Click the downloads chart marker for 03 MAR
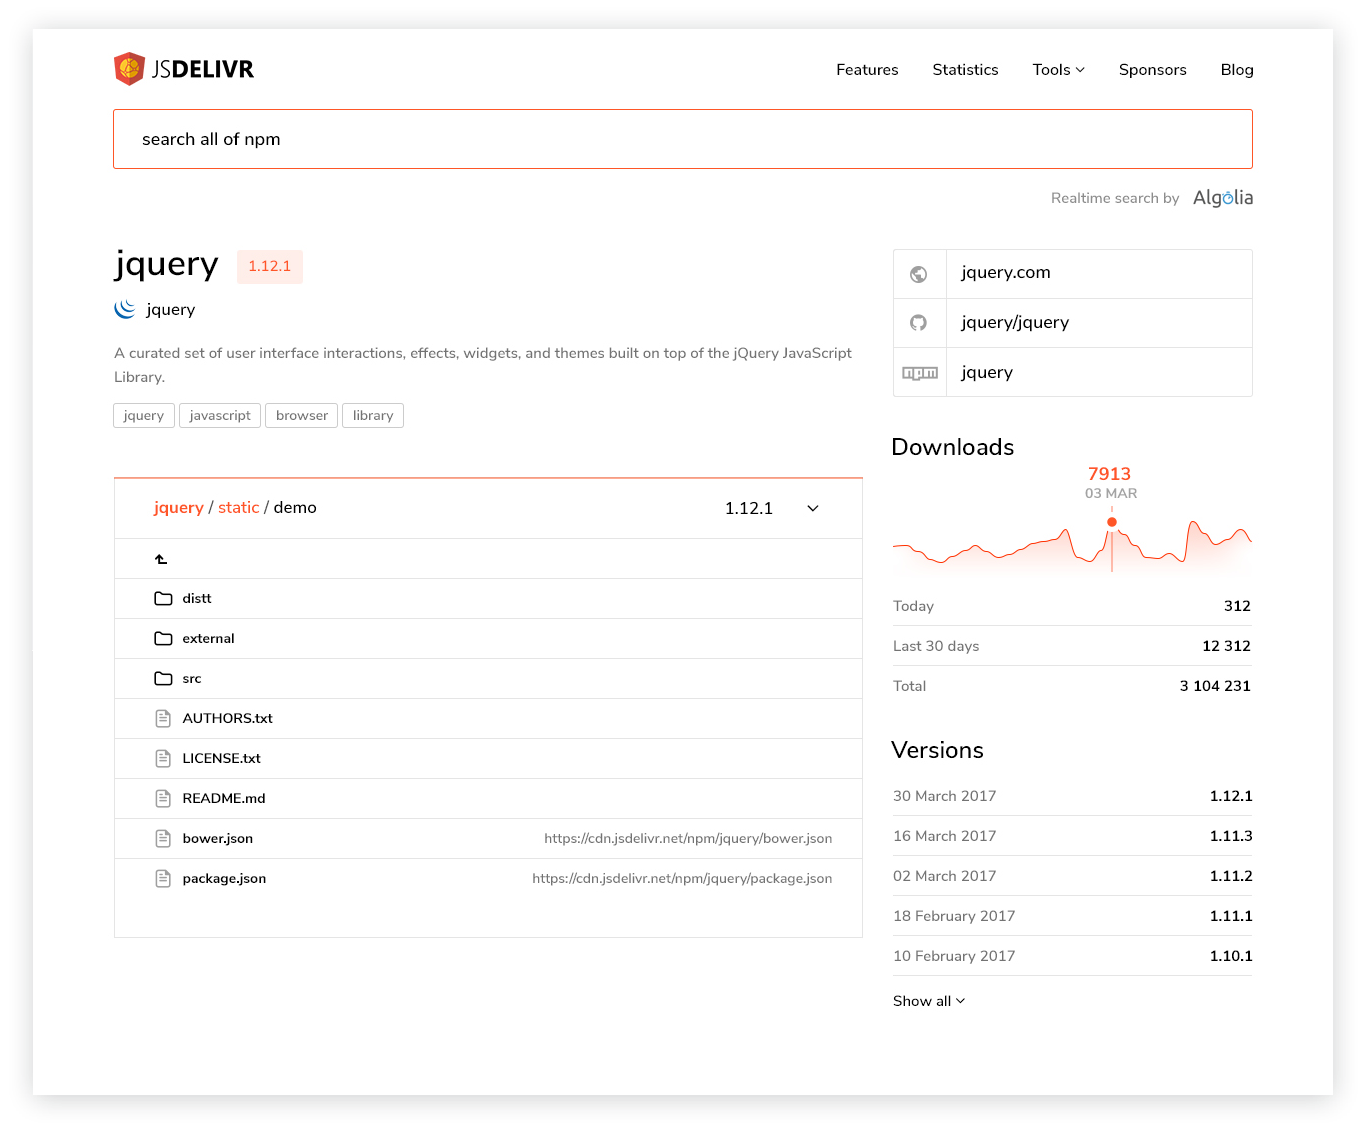Image resolution: width=1365 pixels, height=1130 pixels. point(1111,522)
